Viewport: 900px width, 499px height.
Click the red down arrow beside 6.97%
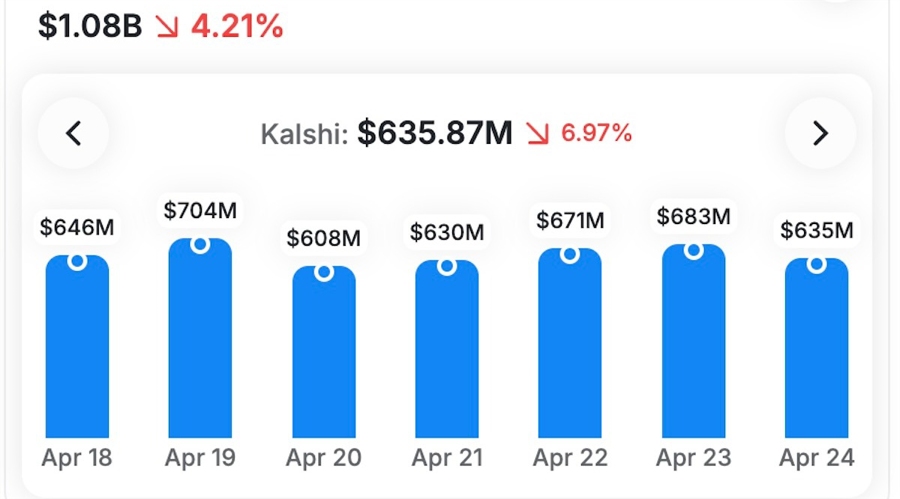(x=538, y=133)
